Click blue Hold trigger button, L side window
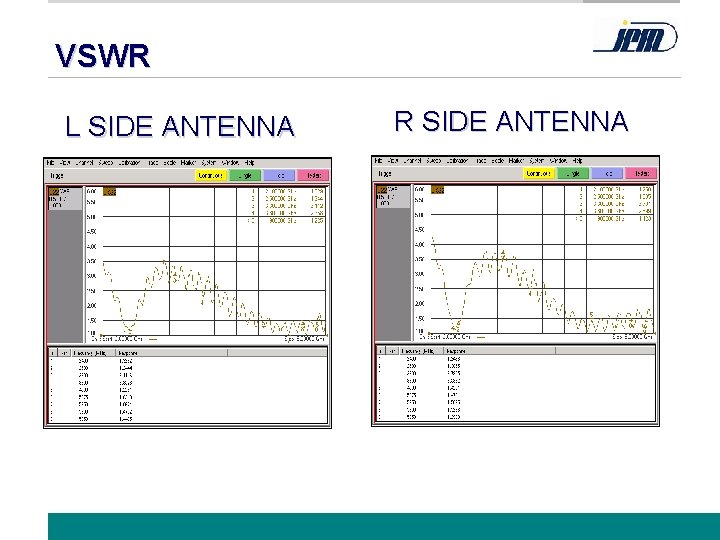 point(279,175)
